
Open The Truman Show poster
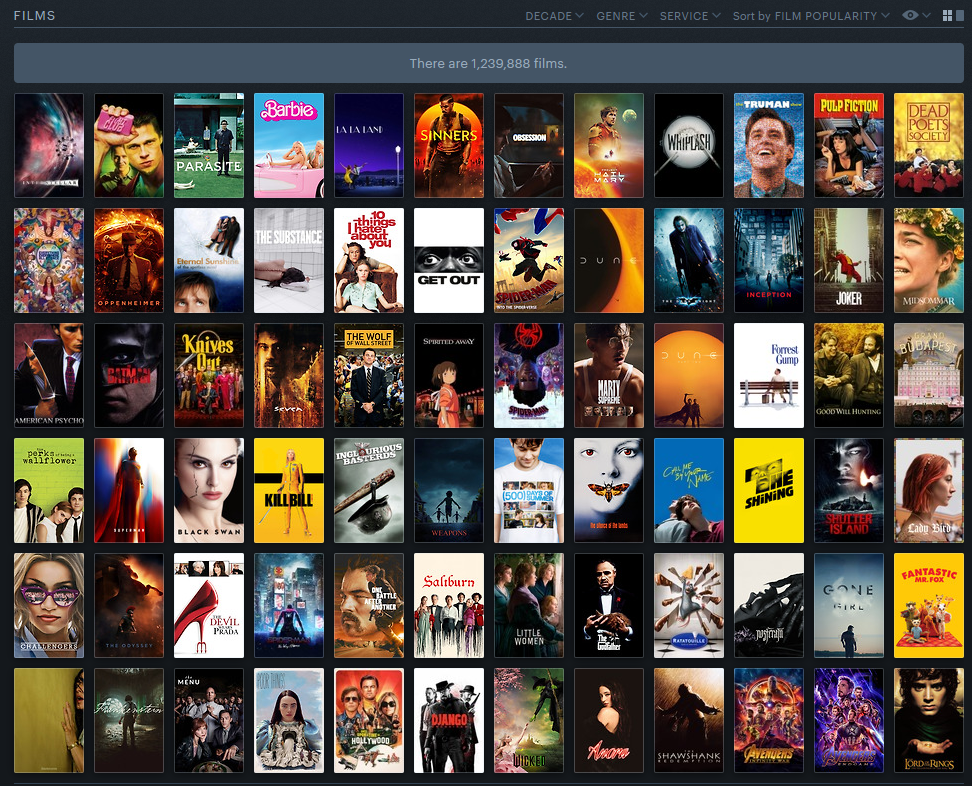[769, 146]
